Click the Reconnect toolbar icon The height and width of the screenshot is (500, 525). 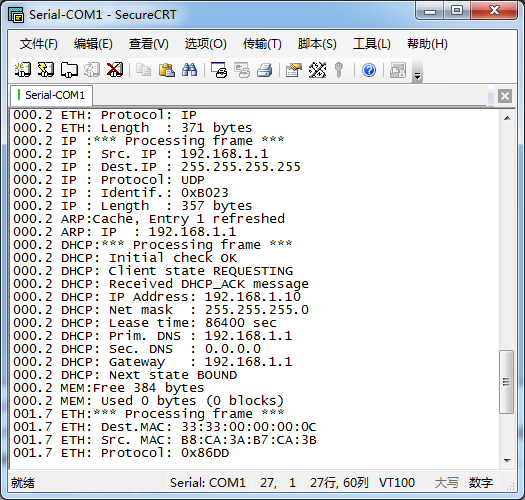(92, 70)
